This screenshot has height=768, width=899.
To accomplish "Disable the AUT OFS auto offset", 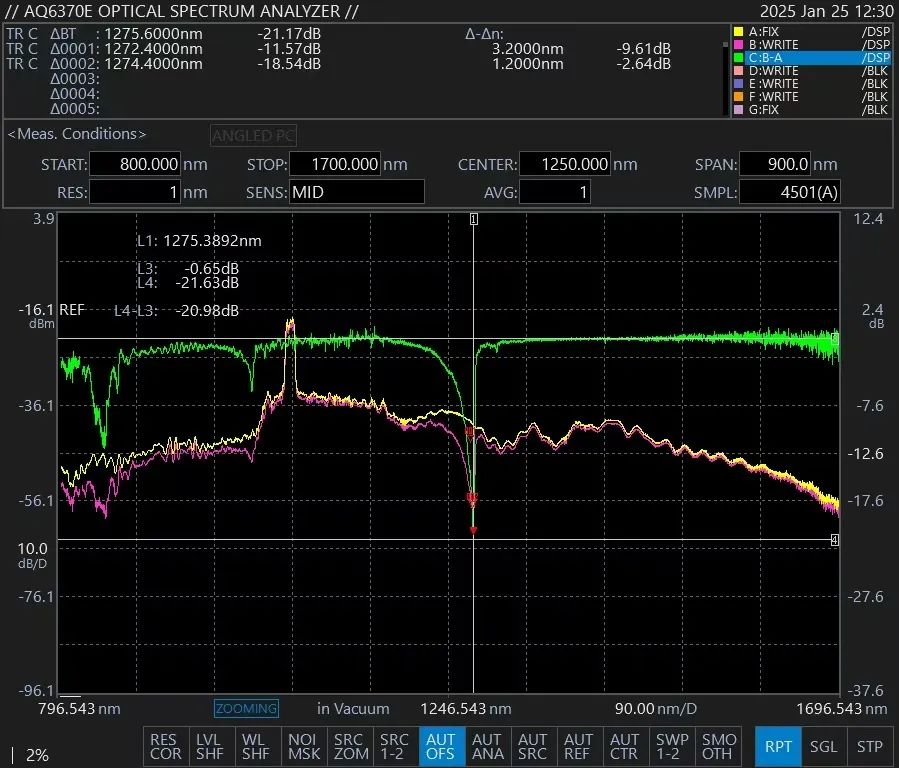I will [441, 747].
